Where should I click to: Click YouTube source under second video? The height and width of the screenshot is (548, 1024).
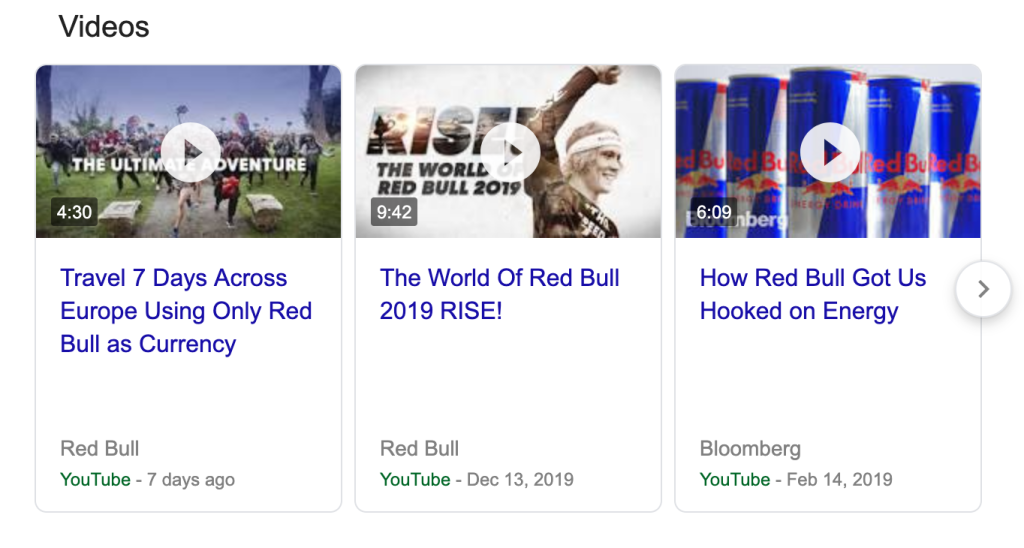[x=415, y=479]
